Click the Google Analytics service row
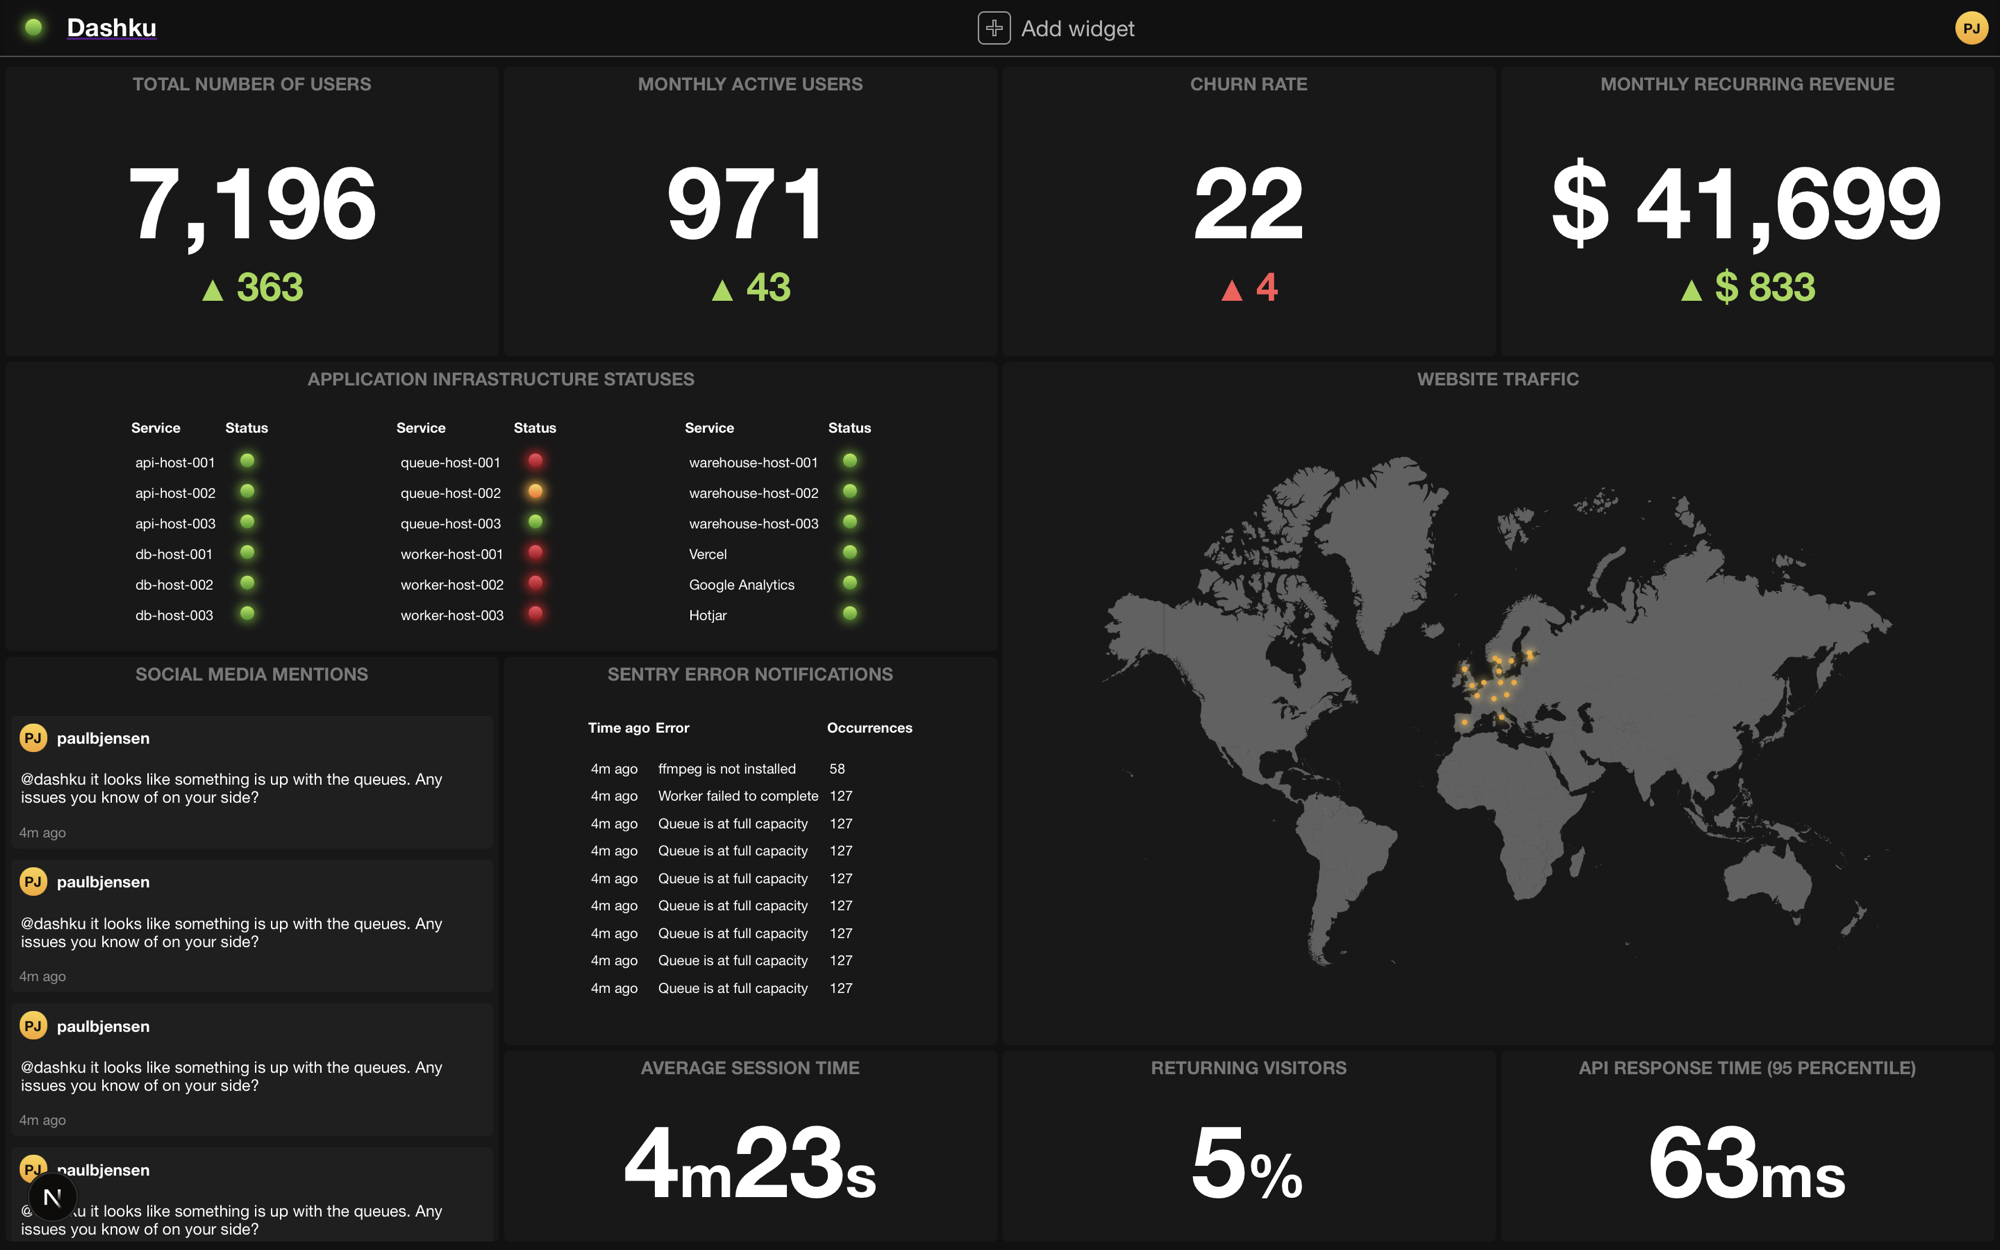 pos(741,585)
